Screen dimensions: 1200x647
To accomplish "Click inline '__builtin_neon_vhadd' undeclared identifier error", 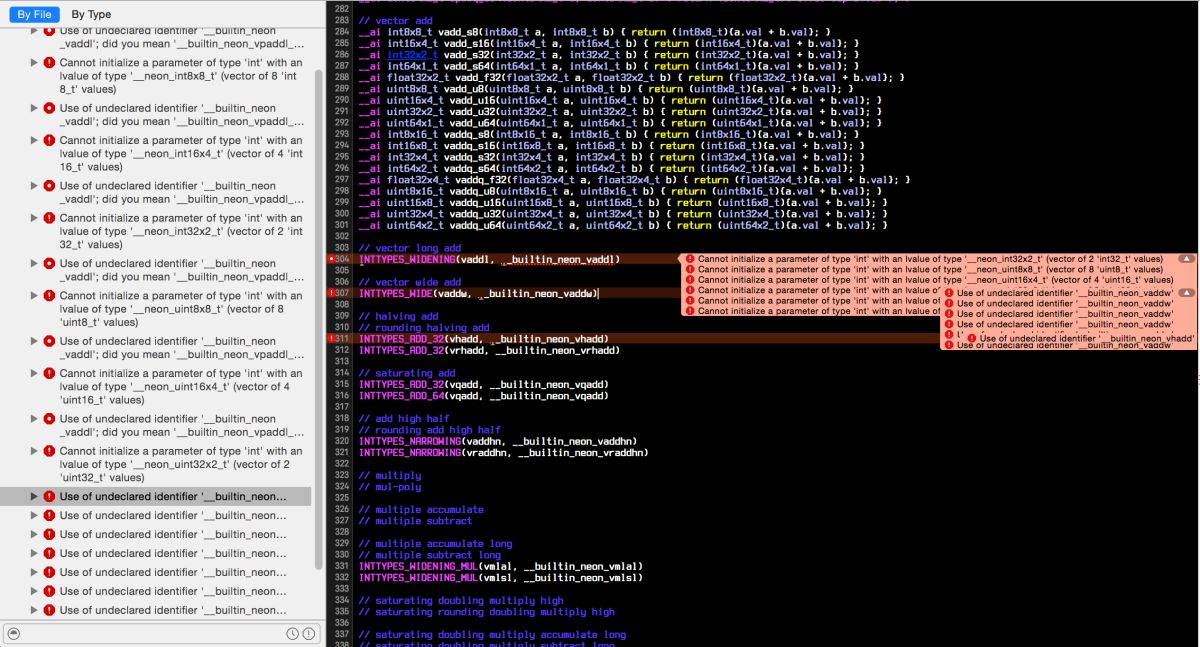I will pos(1087,338).
